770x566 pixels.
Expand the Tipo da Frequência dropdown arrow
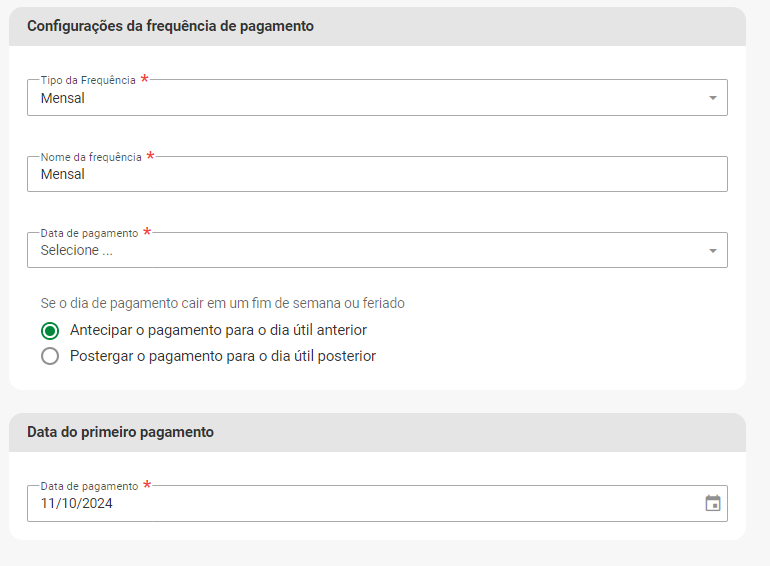713,98
